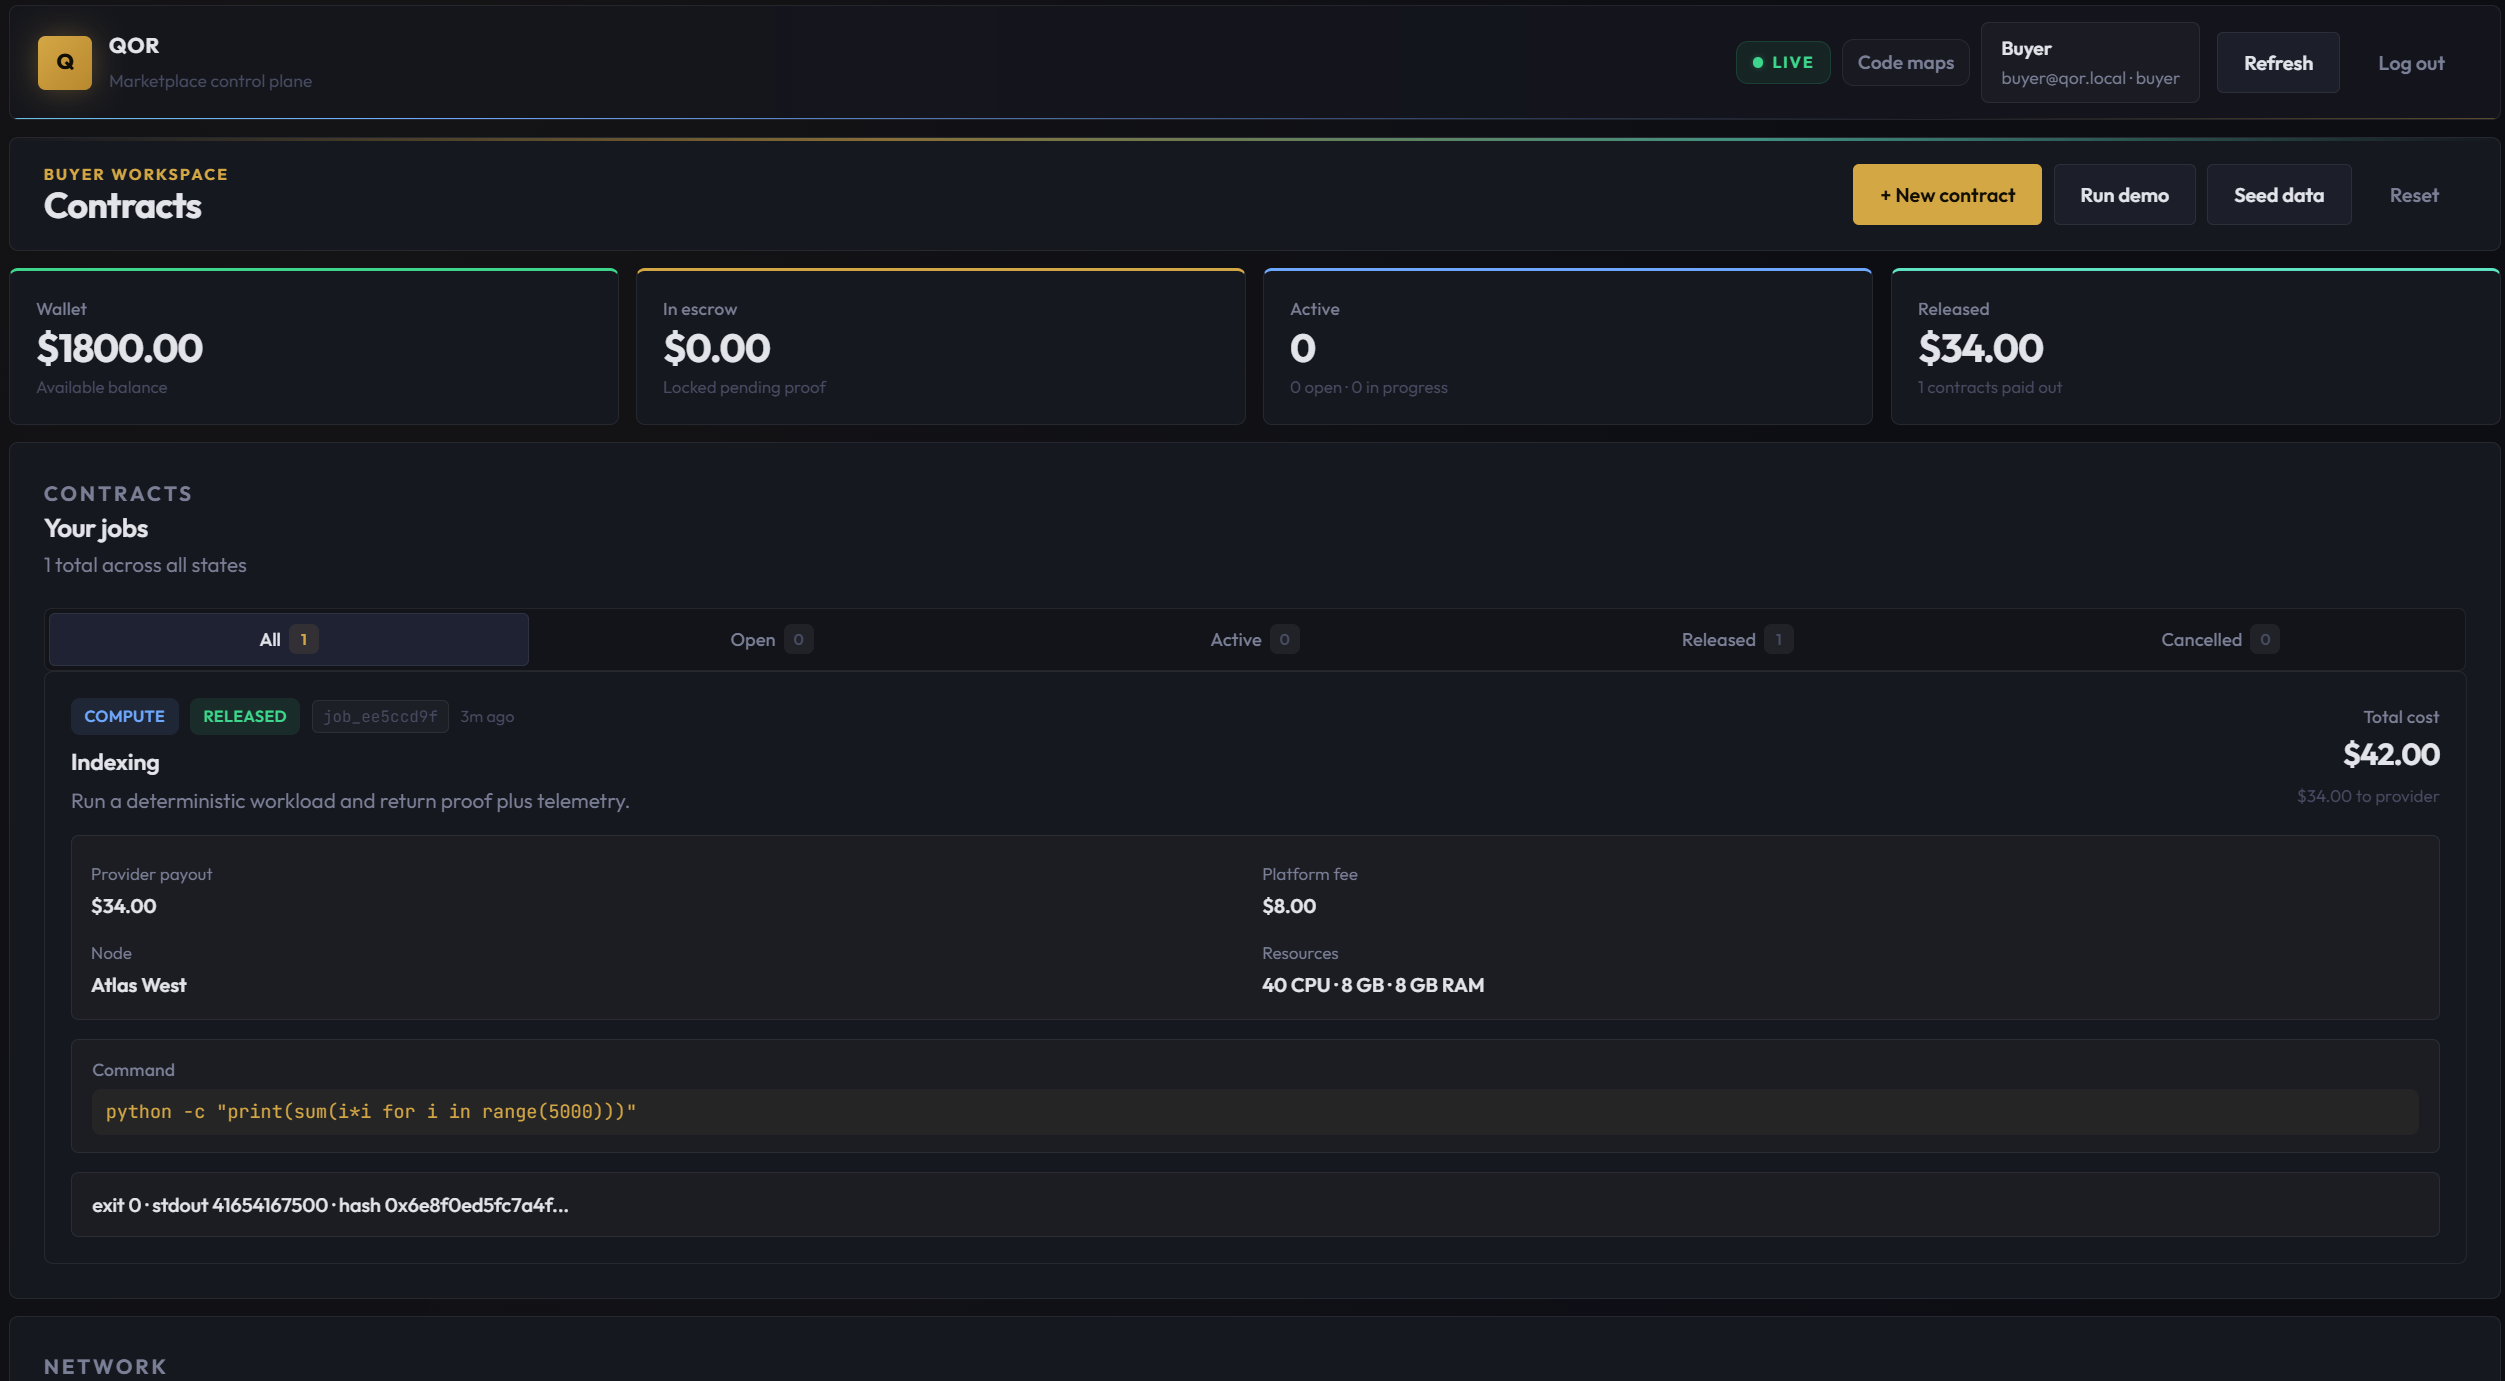Switch to the Open jobs tab
The image size is (2505, 1381).
pos(770,640)
